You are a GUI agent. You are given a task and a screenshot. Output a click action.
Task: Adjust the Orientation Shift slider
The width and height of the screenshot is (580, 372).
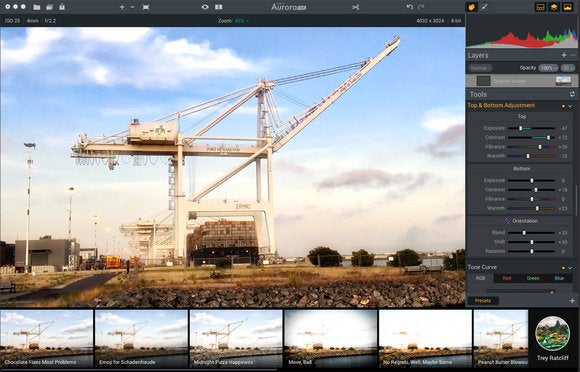(531, 242)
